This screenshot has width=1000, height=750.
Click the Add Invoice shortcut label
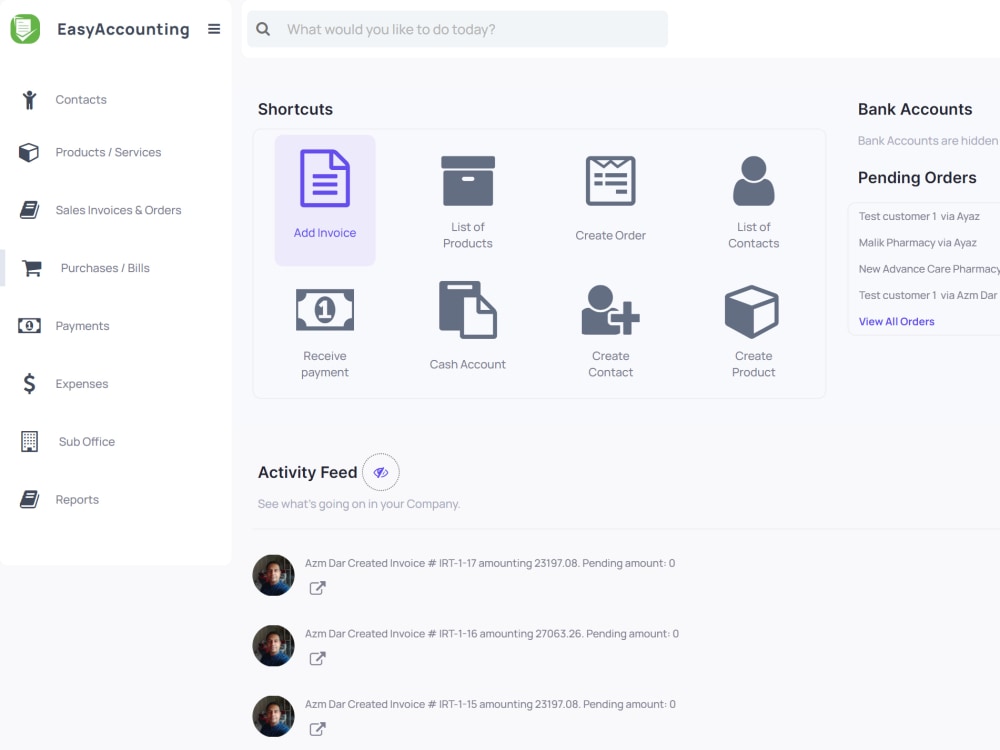325,233
